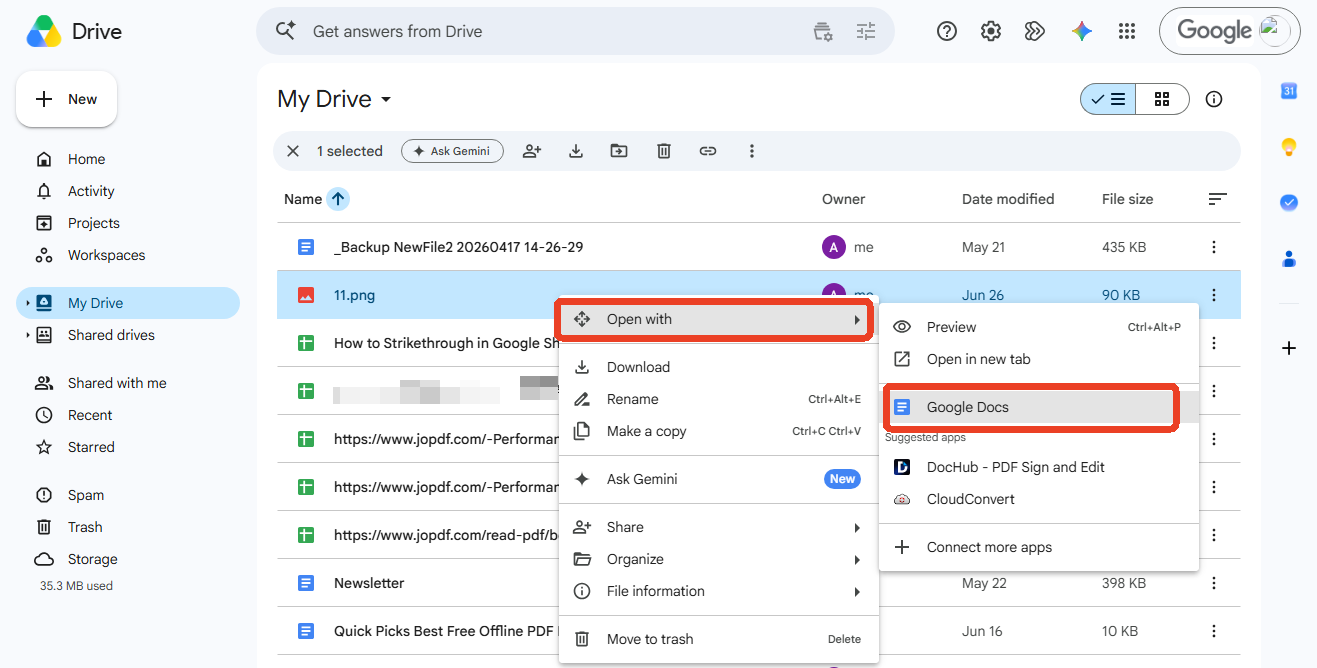Select Preview in Open with submenu
The width and height of the screenshot is (1317, 668).
(x=1039, y=327)
